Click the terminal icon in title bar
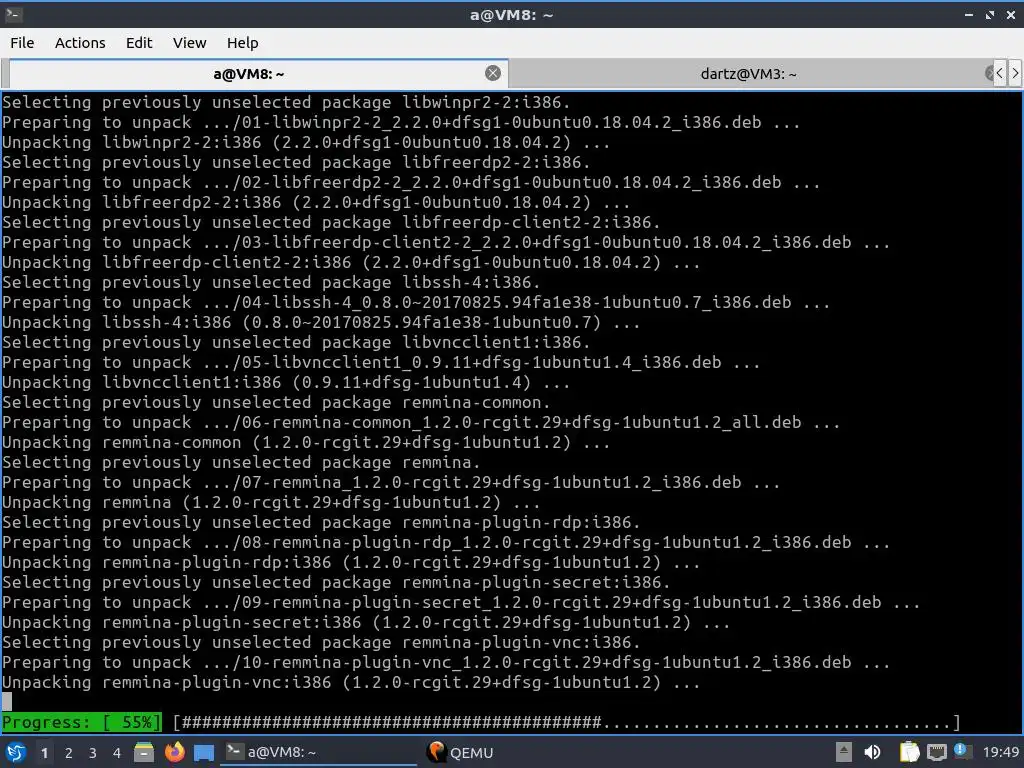The width and height of the screenshot is (1024, 768). pyautogui.click(x=14, y=14)
